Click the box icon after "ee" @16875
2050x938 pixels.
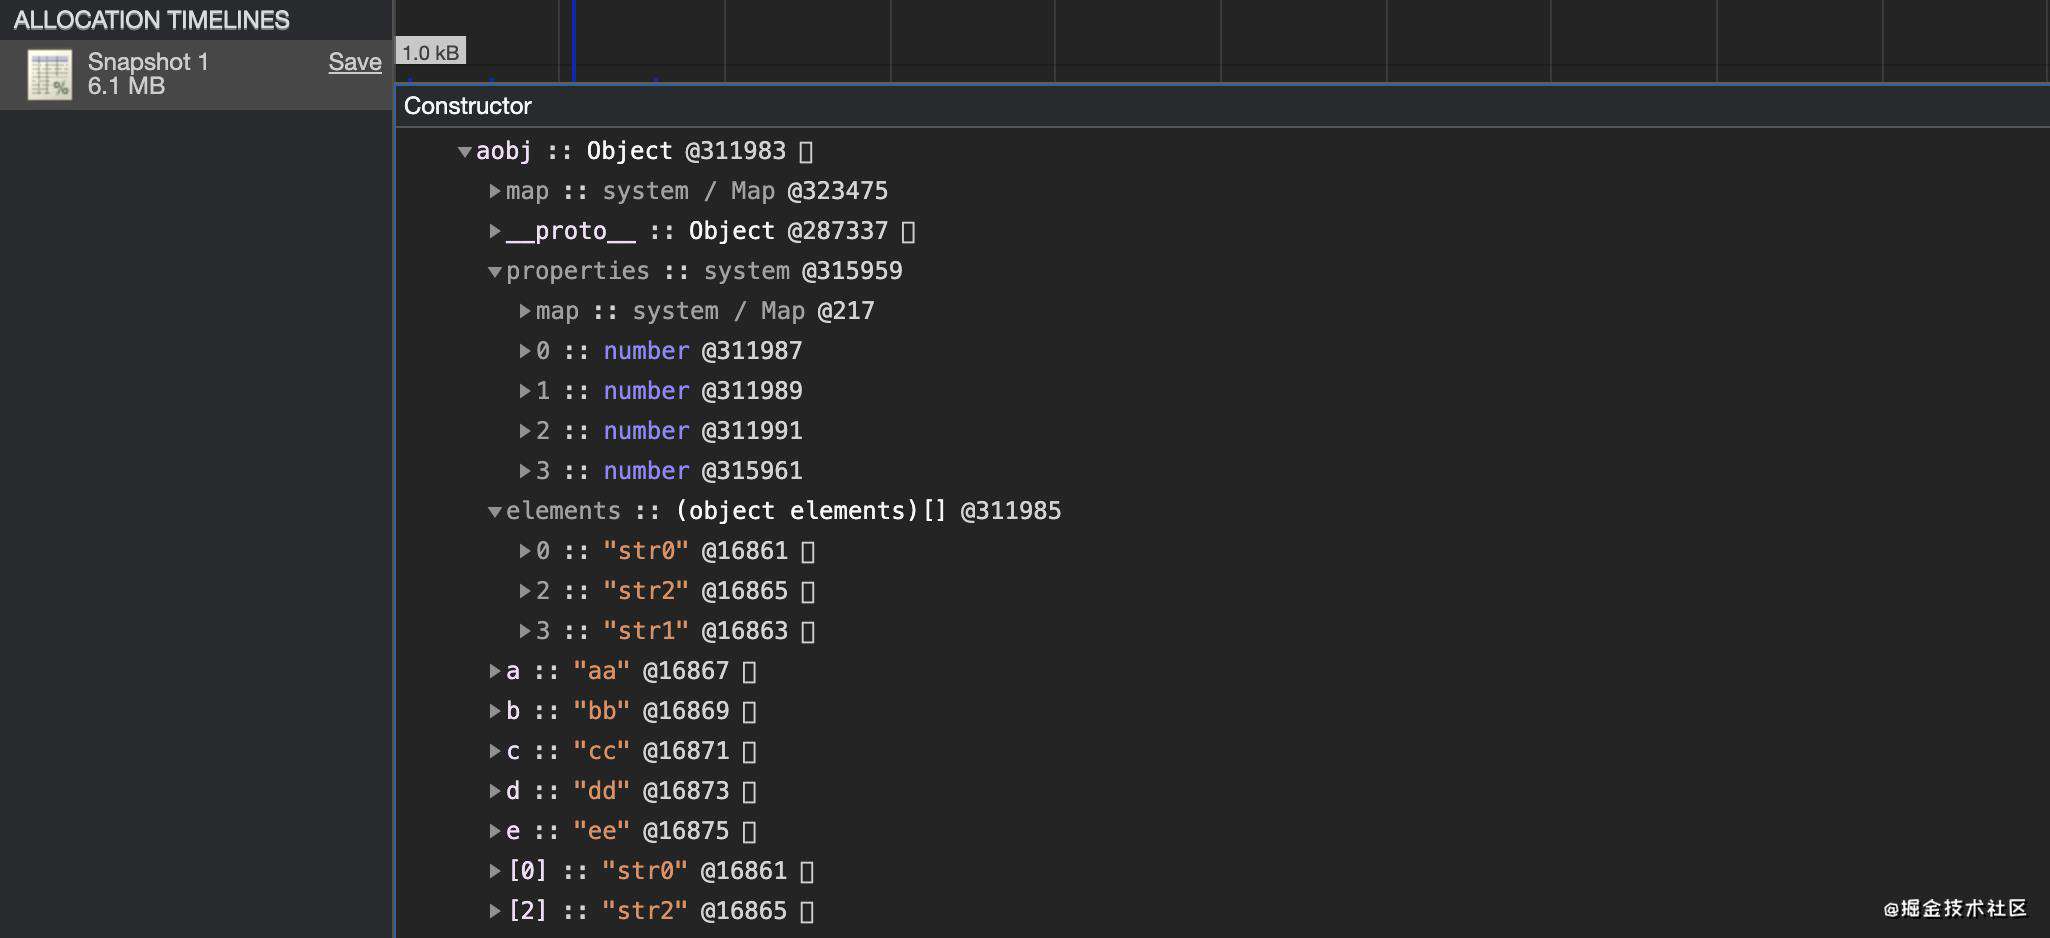coord(749,832)
